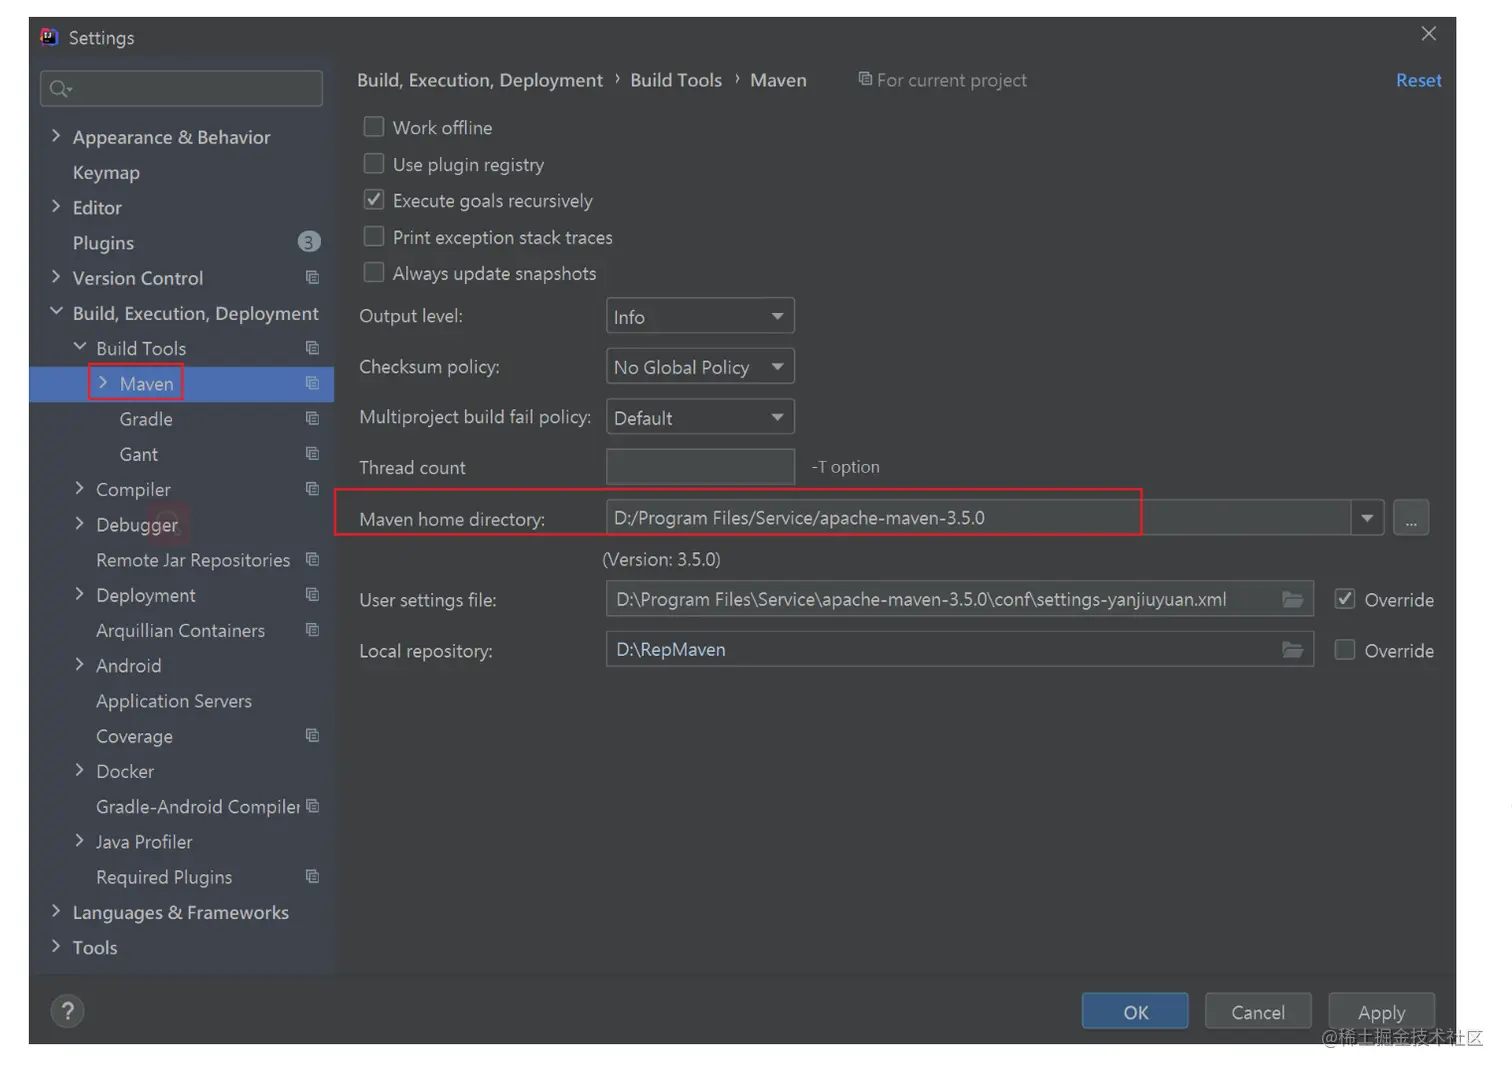Collapse the Build Tools node
This screenshot has width=1512, height=1077.
(80, 347)
